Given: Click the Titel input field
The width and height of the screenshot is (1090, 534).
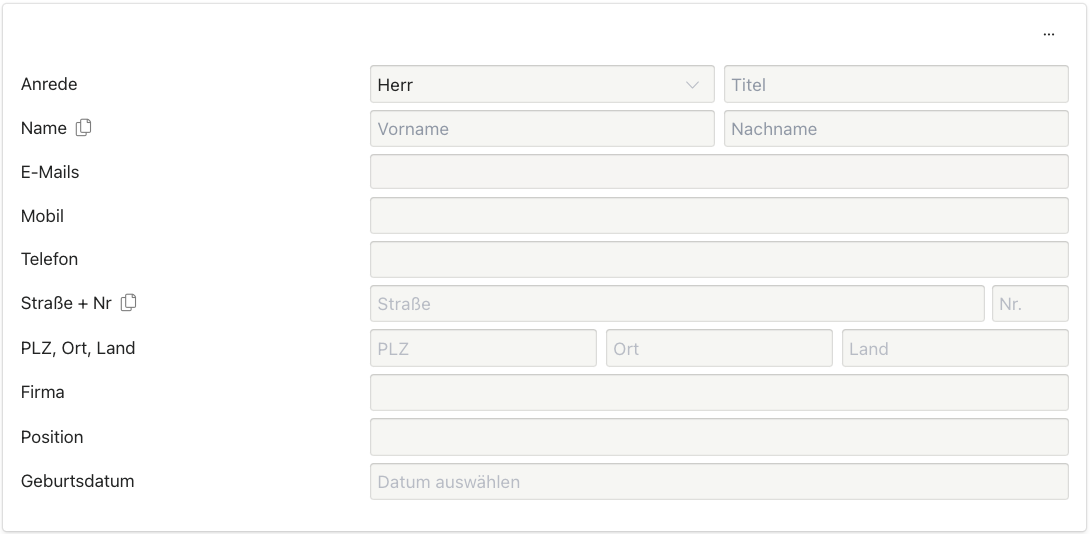Looking at the screenshot, I should [x=896, y=85].
